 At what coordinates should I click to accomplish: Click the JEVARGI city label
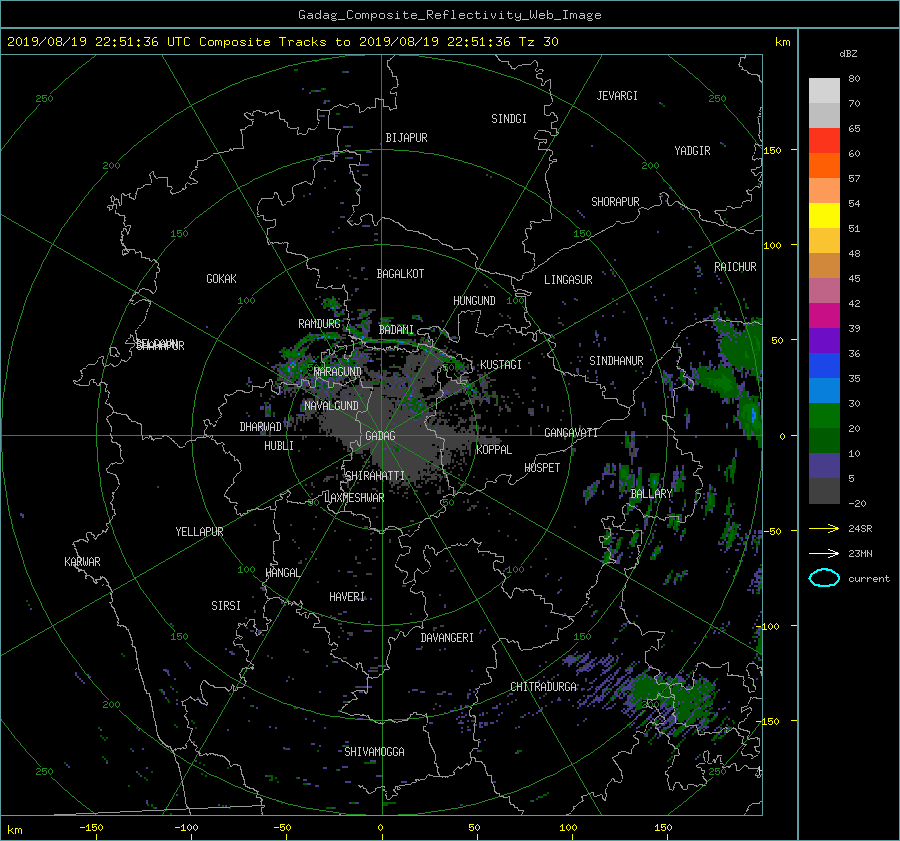tap(617, 96)
